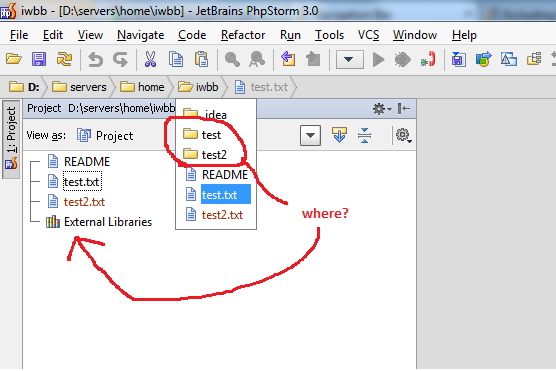Click the Collapse All icon
Image resolution: width=556 pixels, height=371 pixels.
365,135
